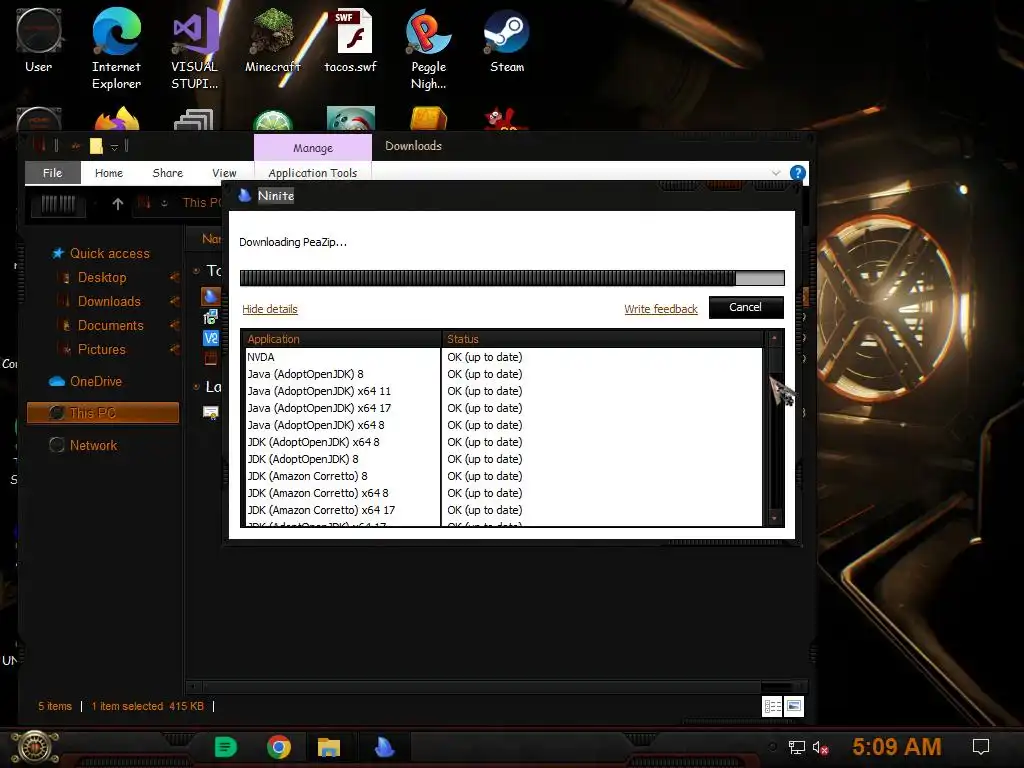Screen dimensions: 1024x768
Task: Select This PC in the navigation pane
Action: [x=103, y=413]
